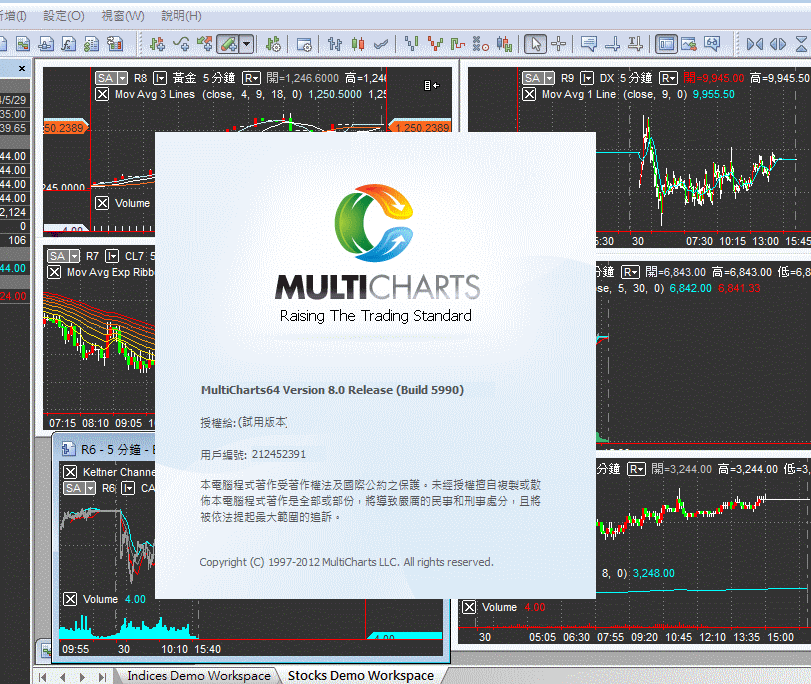The width and height of the screenshot is (811, 684).
Task: Switch to Stocks Demo Workspace tab
Action: pyautogui.click(x=361, y=676)
